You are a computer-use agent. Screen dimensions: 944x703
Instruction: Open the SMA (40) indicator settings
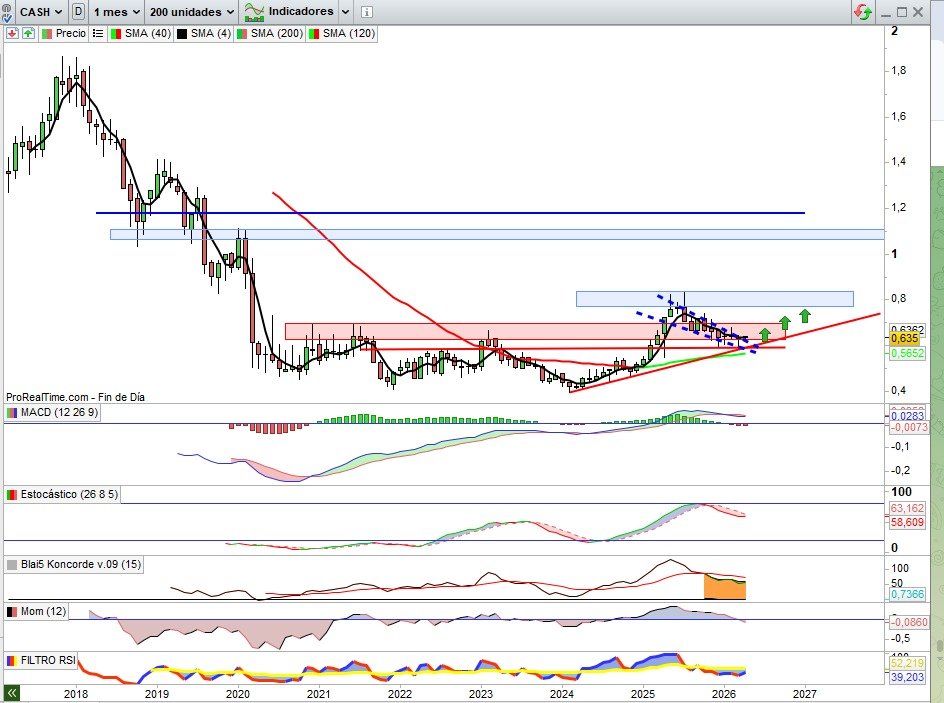coord(141,34)
